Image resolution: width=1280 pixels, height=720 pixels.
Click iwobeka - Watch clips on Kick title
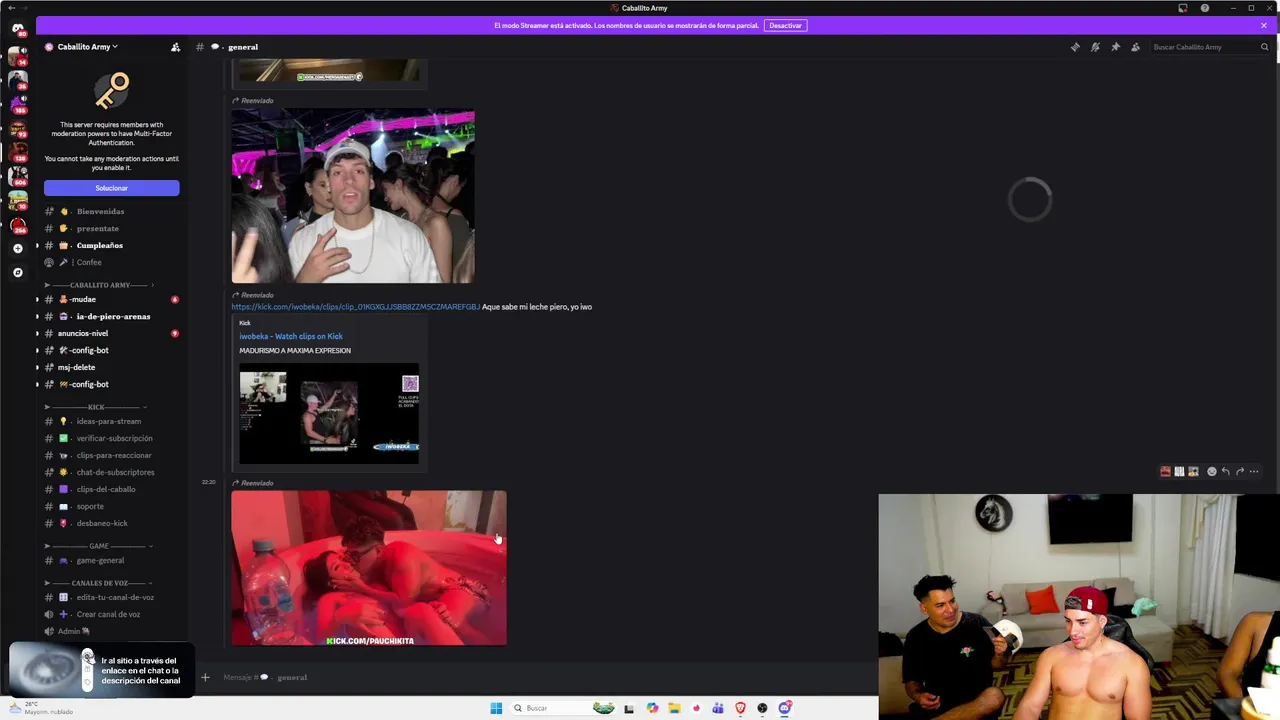coord(291,336)
